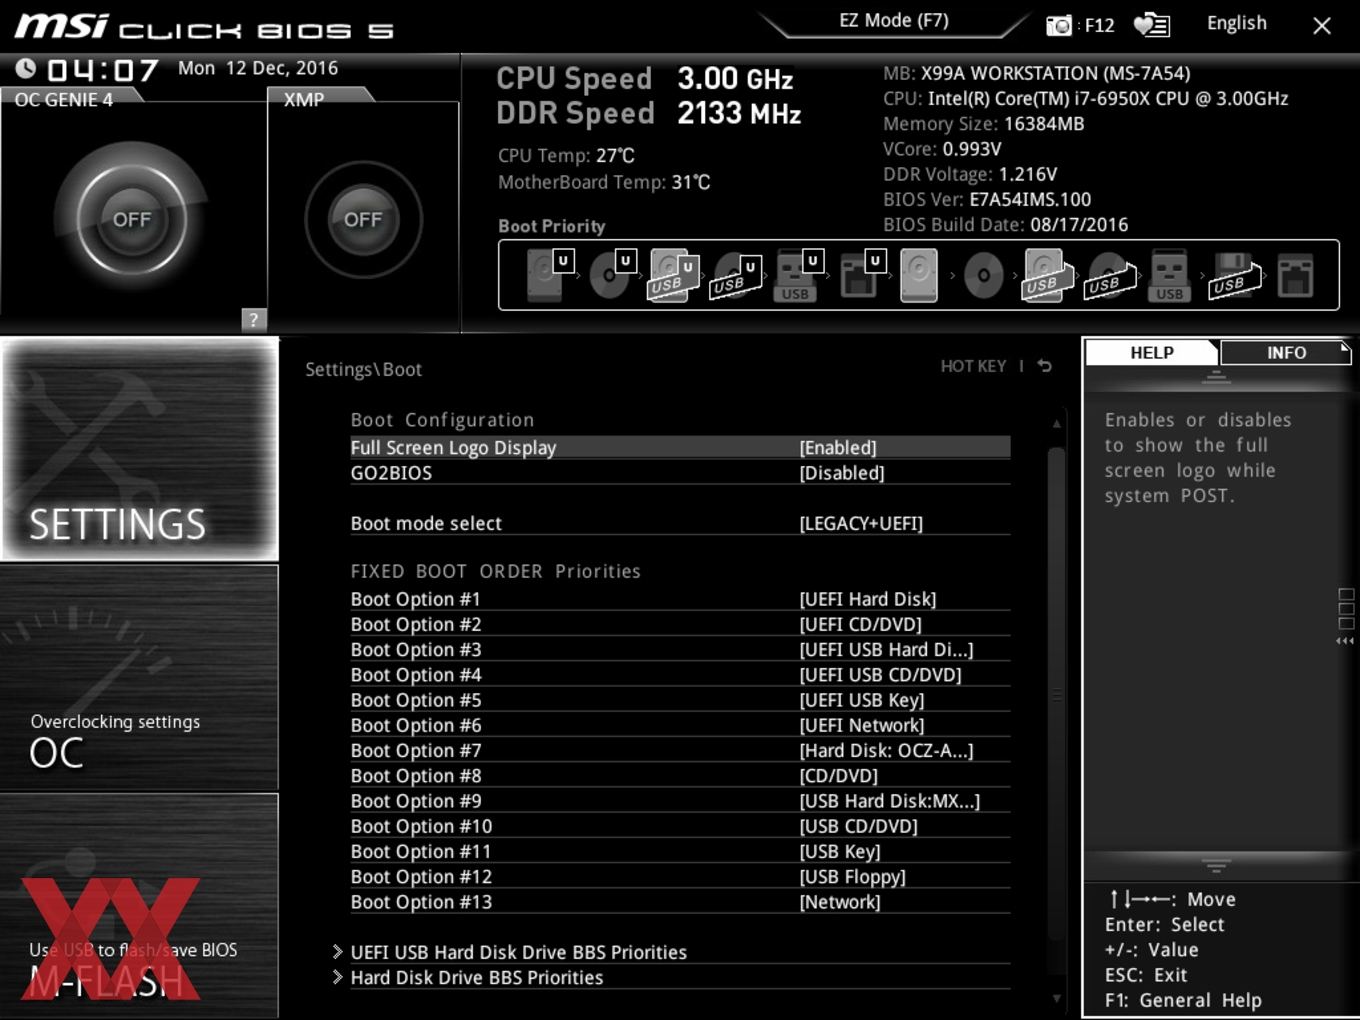Switch to the HELP tab
This screenshot has width=1360, height=1020.
[1151, 353]
